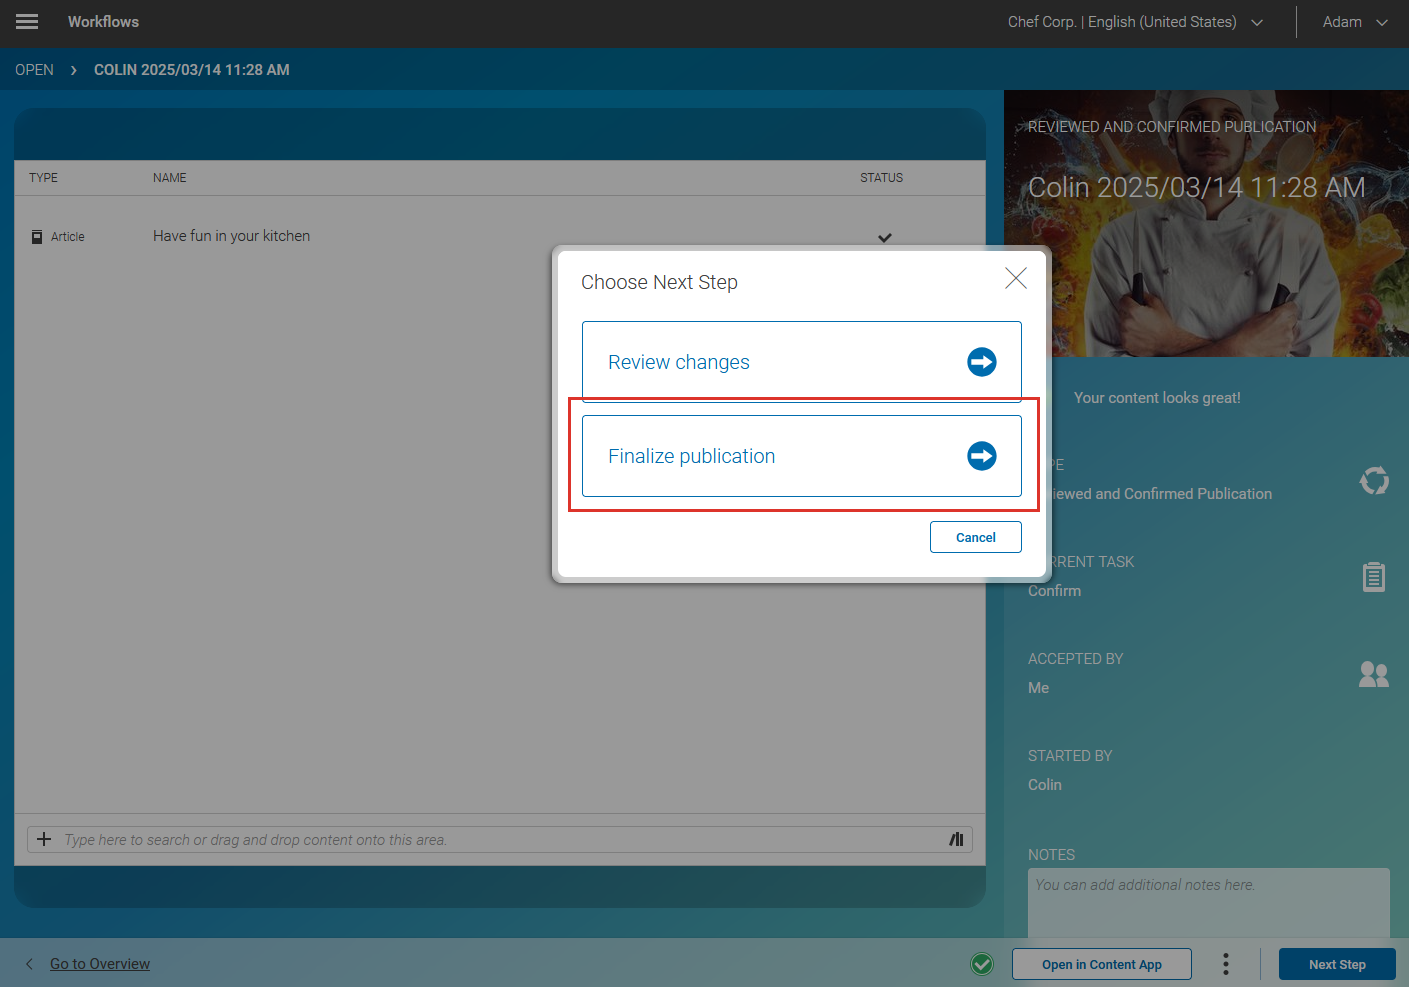Select OPEN in the breadcrumb trail
Screen dimensions: 1409x987
pos(34,69)
